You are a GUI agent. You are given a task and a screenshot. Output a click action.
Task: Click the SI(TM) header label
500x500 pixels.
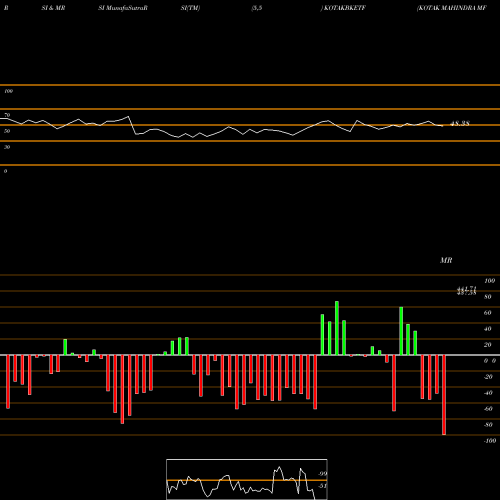(x=190, y=8)
